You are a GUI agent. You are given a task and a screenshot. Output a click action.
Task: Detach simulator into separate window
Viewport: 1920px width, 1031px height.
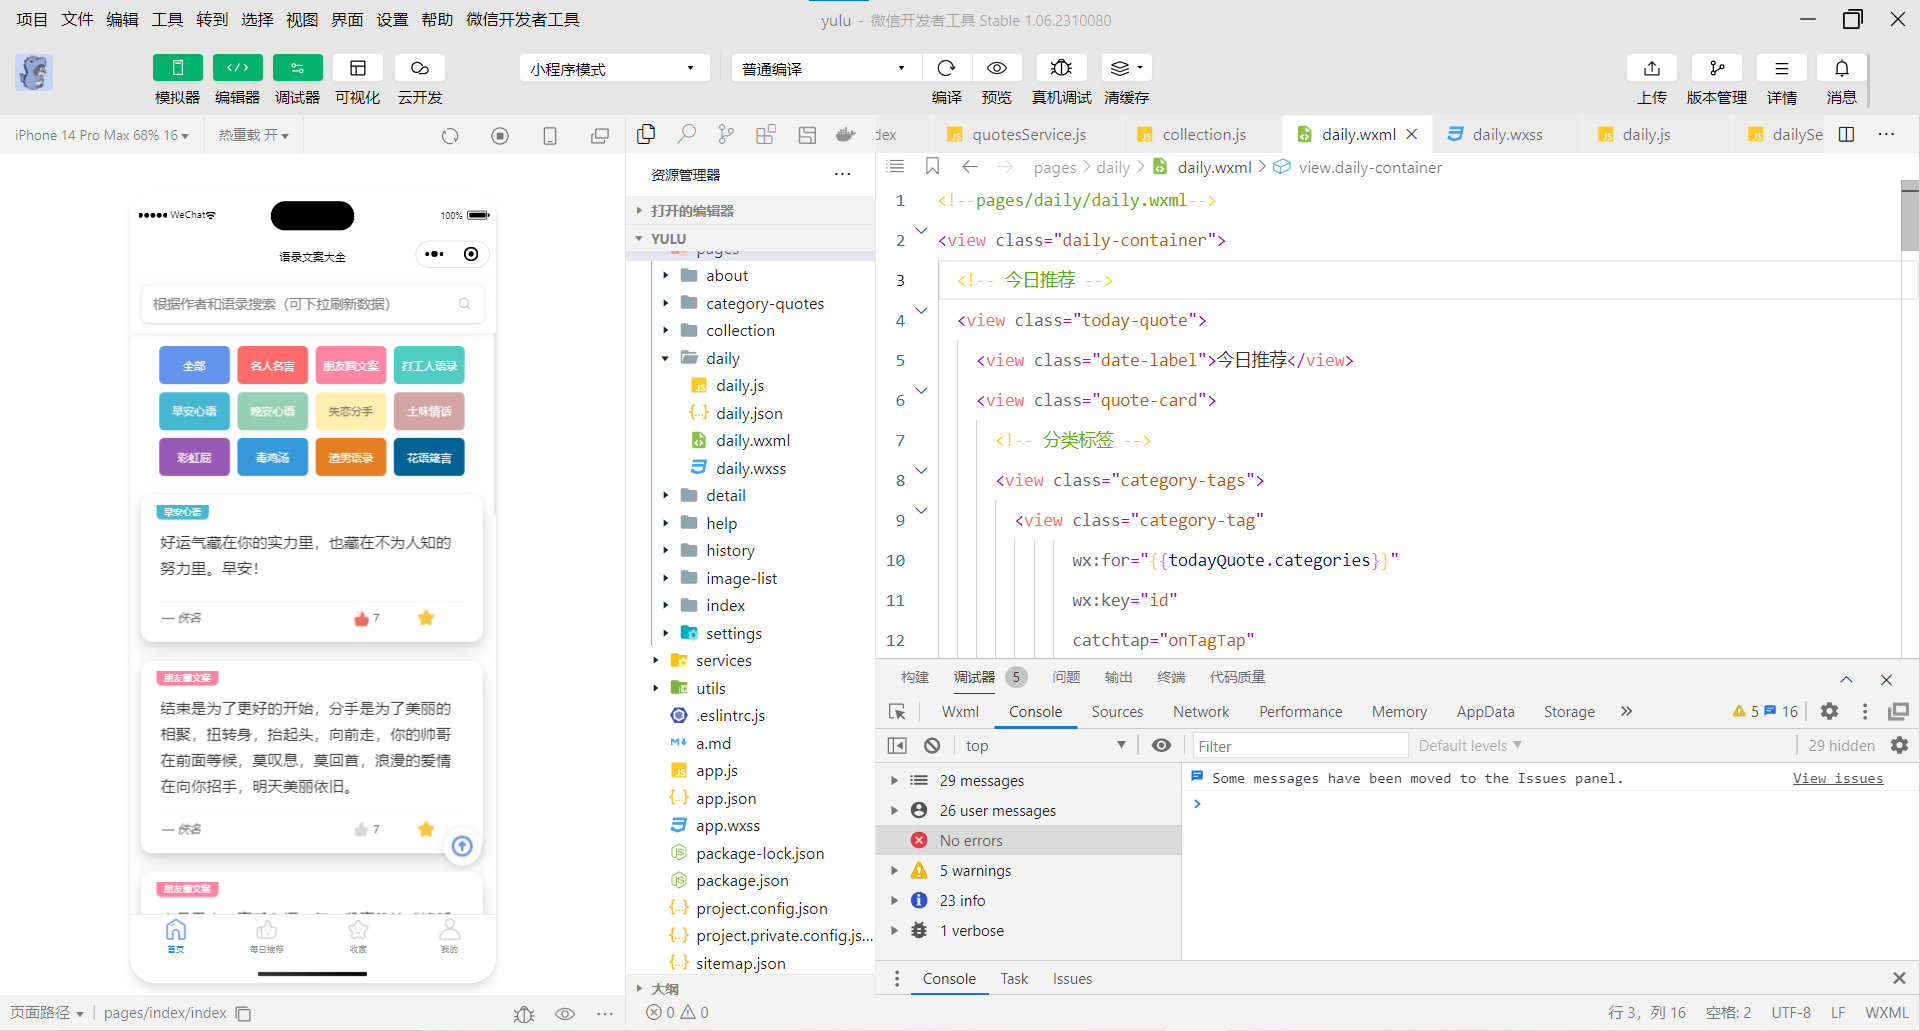[600, 135]
